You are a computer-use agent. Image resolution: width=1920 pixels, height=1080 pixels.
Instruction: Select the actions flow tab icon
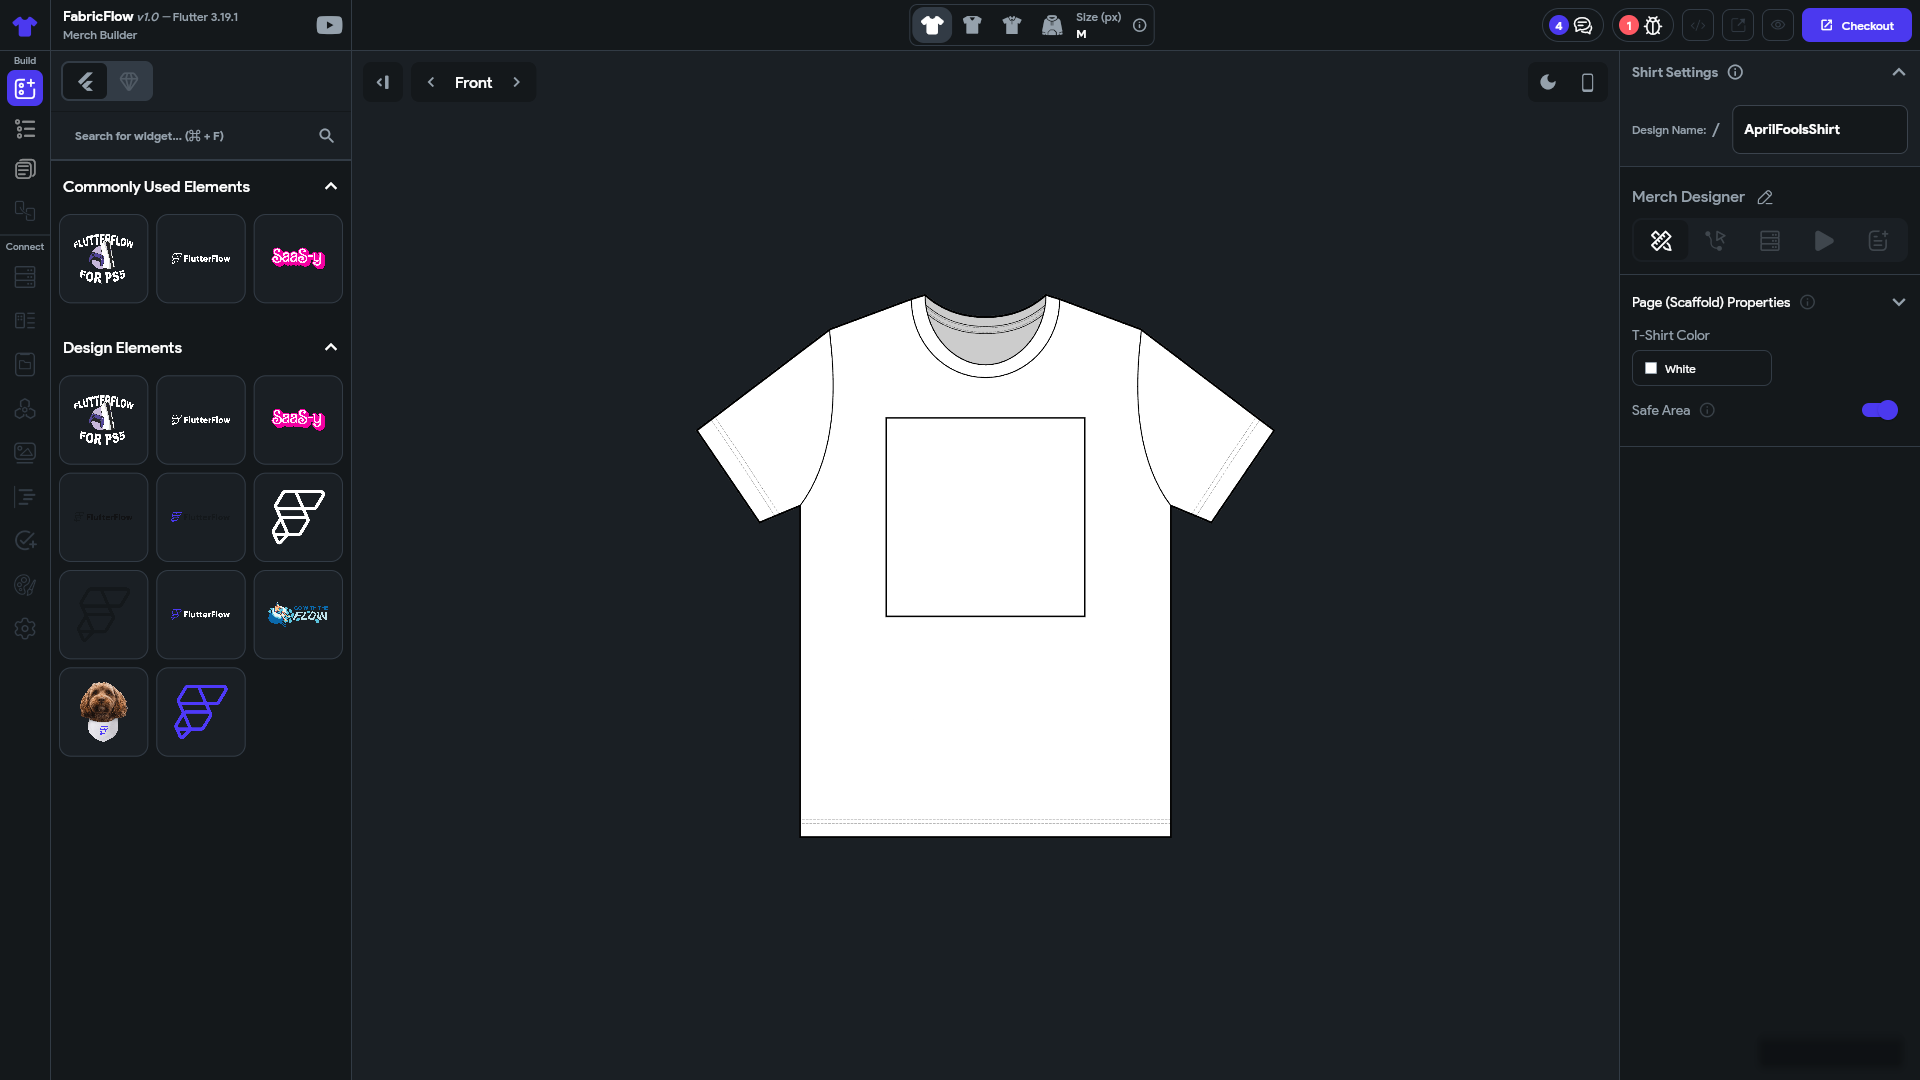1715,241
